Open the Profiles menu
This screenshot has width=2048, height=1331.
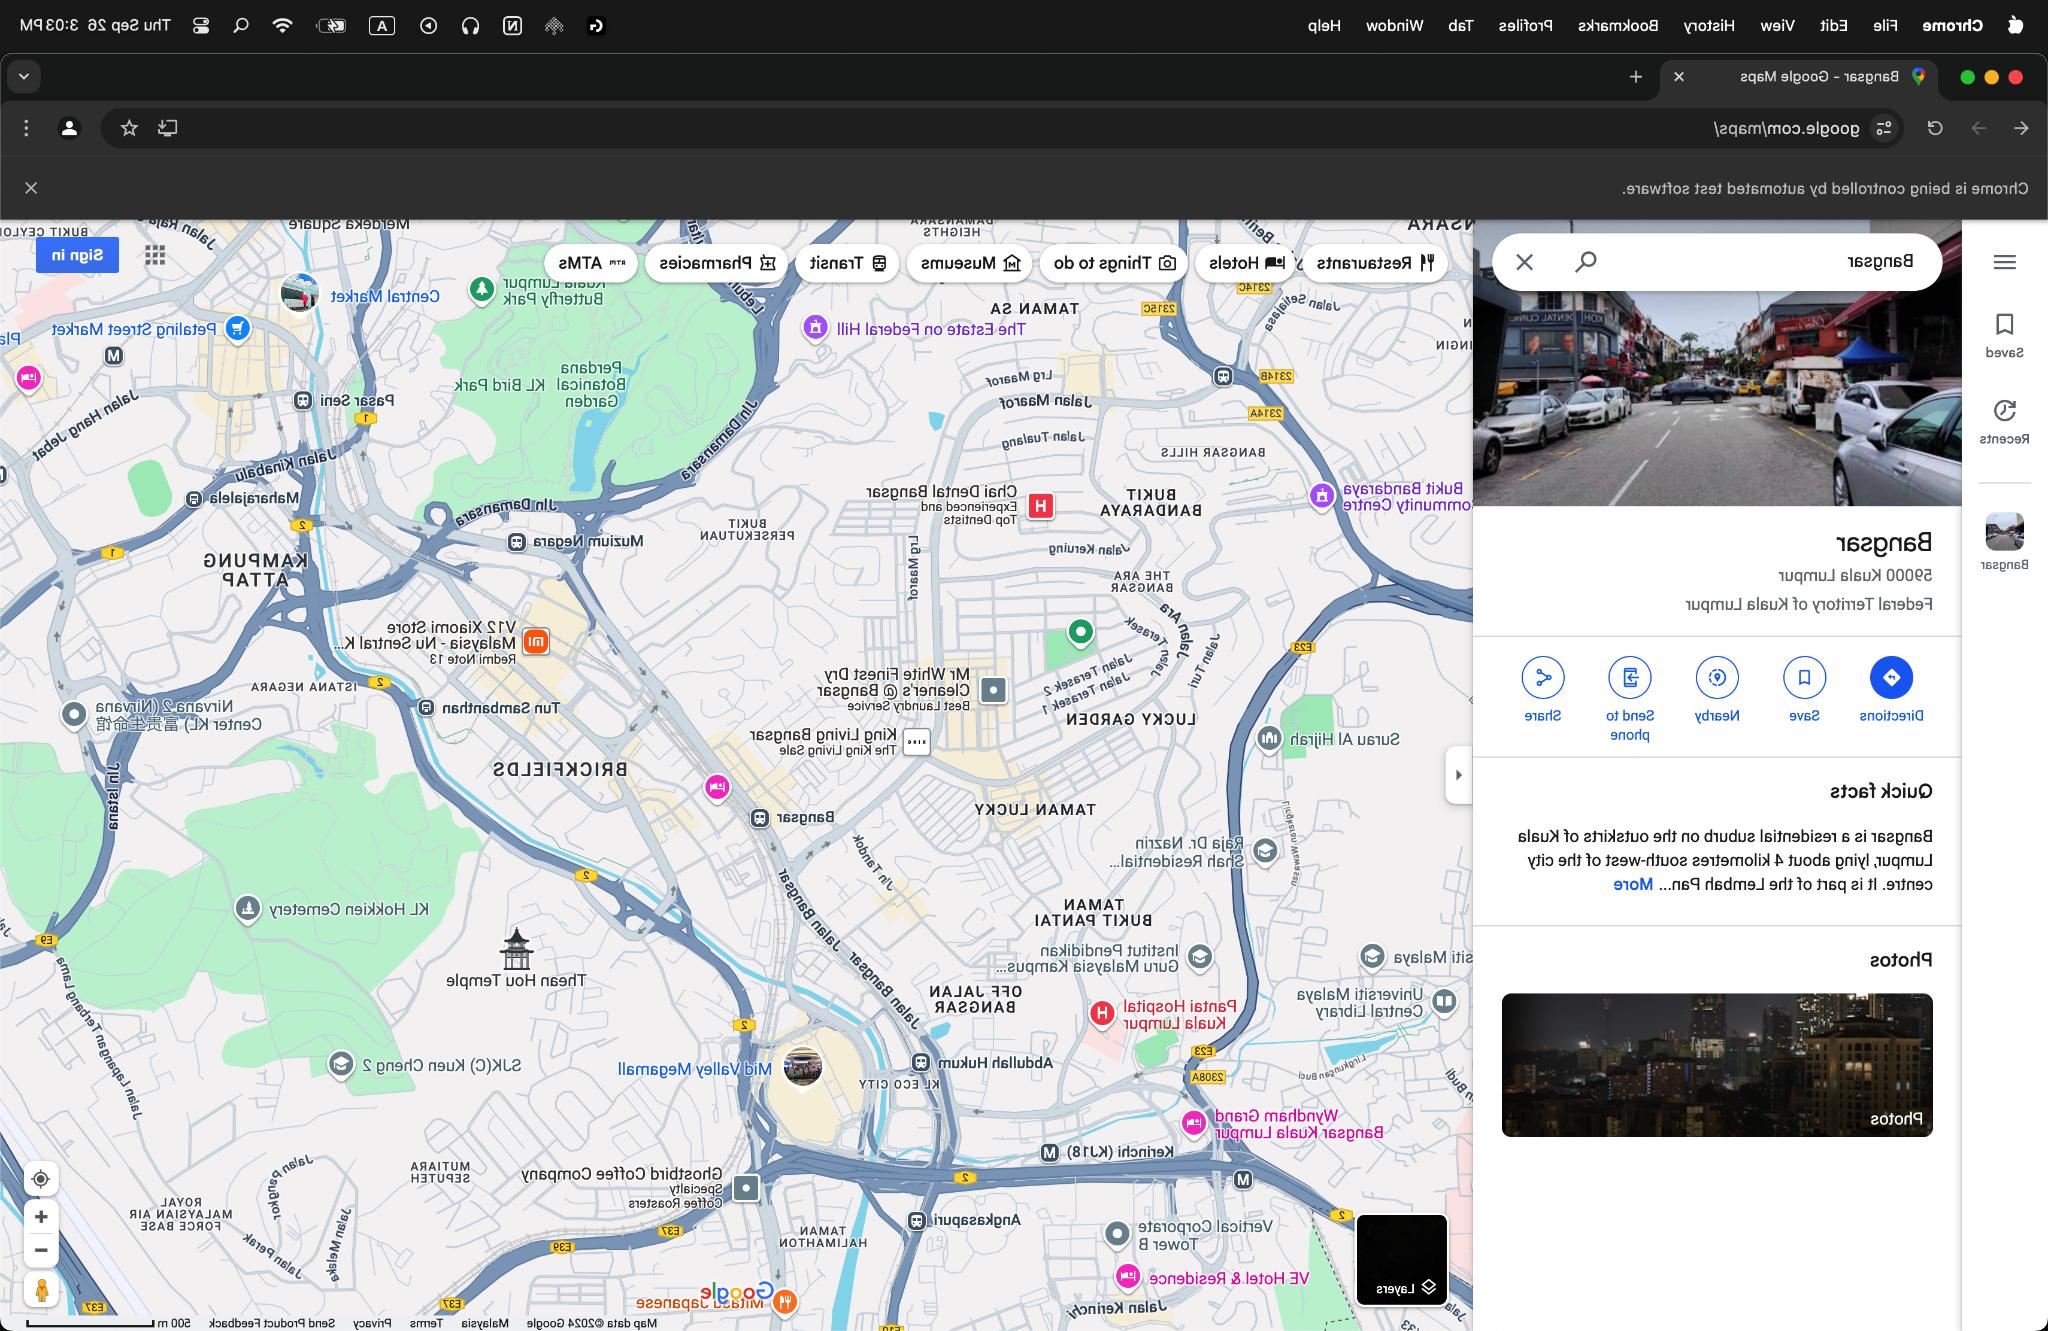tap(1525, 26)
